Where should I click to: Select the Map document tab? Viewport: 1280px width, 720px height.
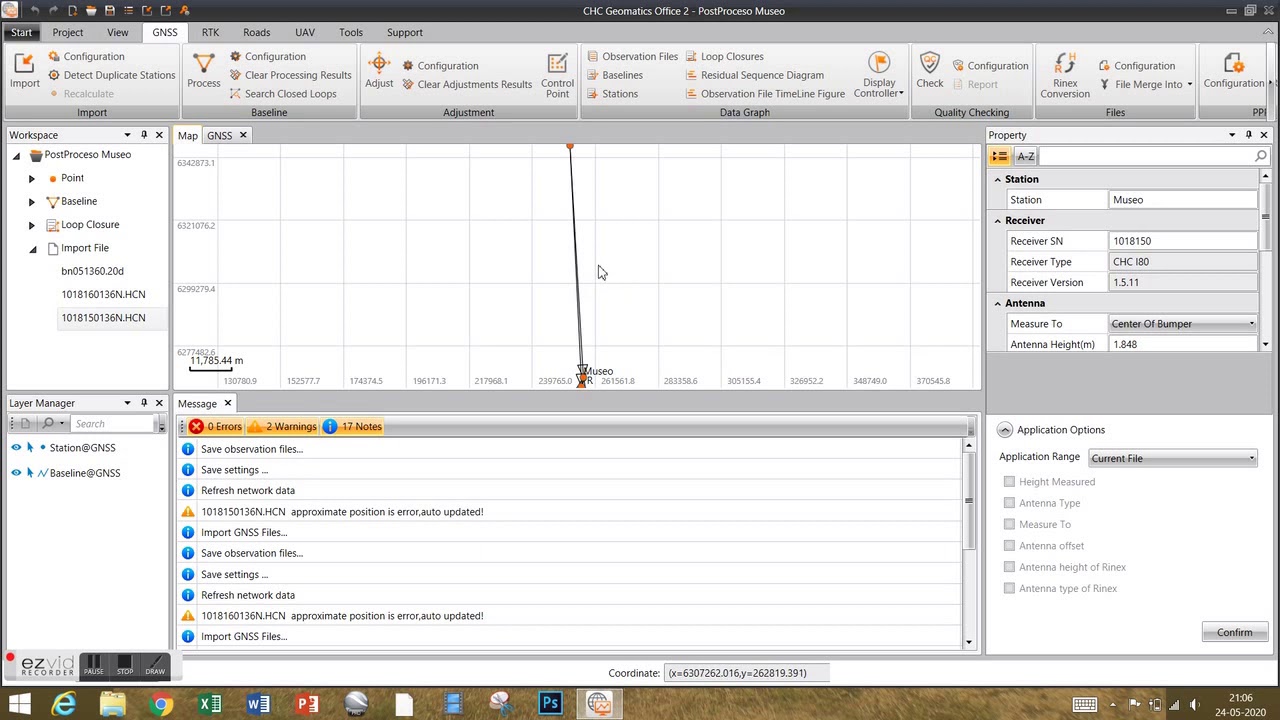pos(187,136)
